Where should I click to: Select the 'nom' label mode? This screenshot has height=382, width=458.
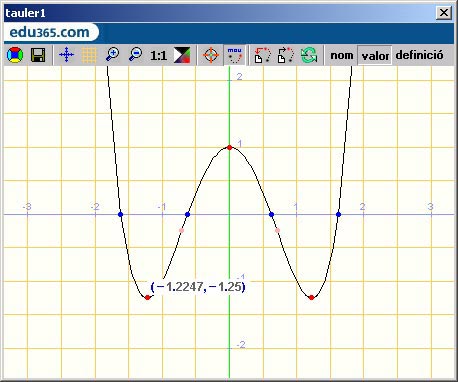[342, 55]
